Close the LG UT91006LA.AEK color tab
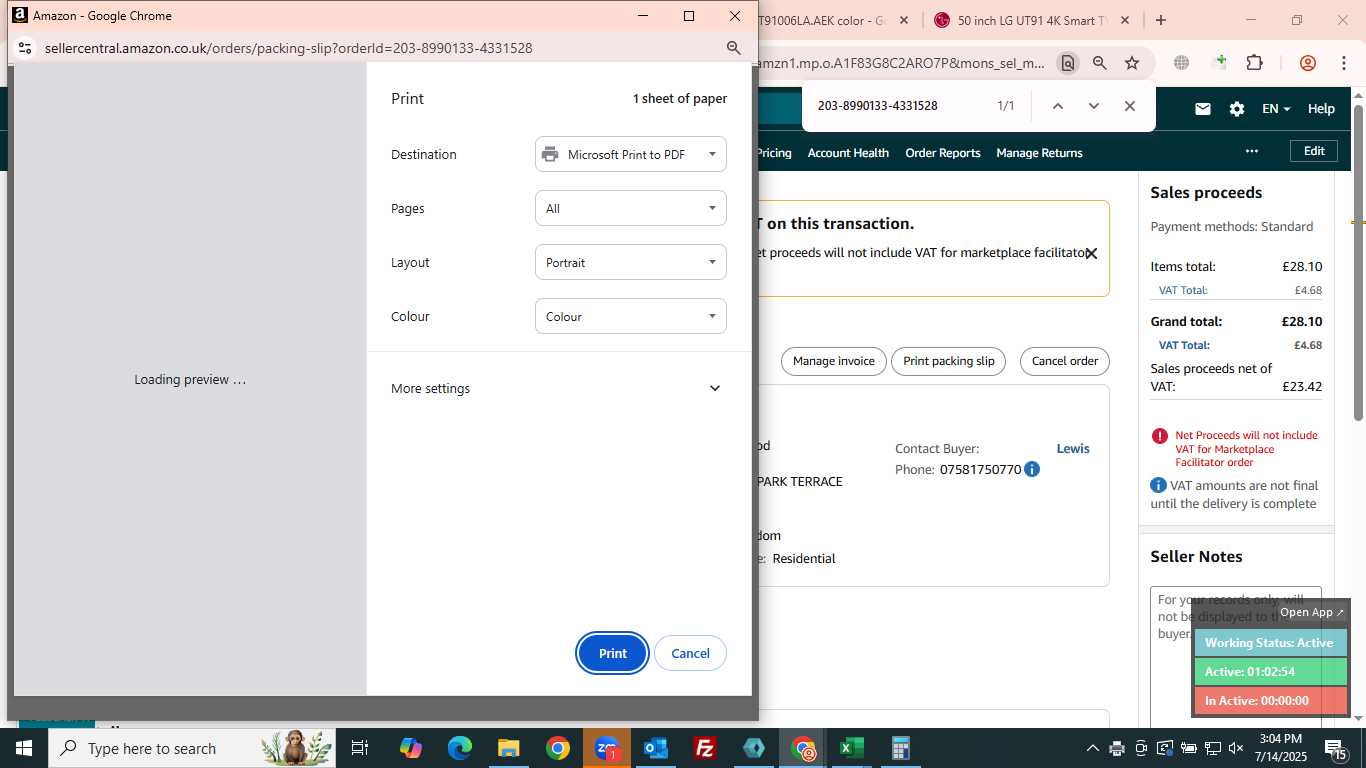1366x768 pixels. 904,20
